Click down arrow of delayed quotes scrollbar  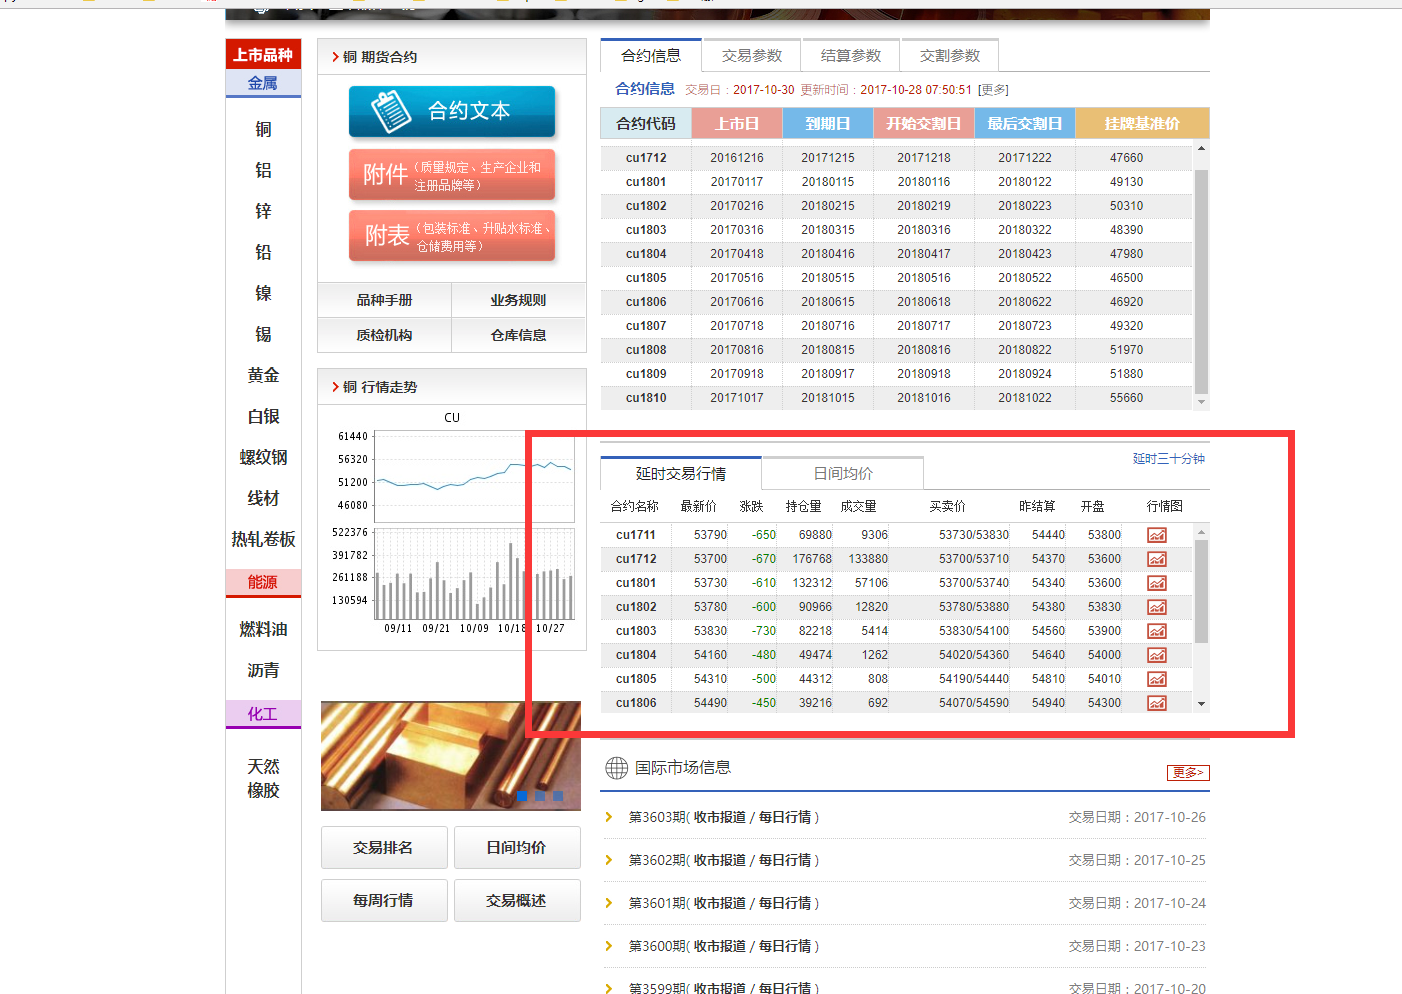click(1201, 704)
